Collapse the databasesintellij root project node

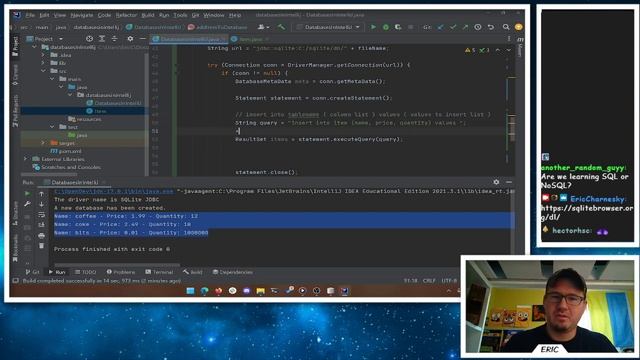(x=34, y=47)
